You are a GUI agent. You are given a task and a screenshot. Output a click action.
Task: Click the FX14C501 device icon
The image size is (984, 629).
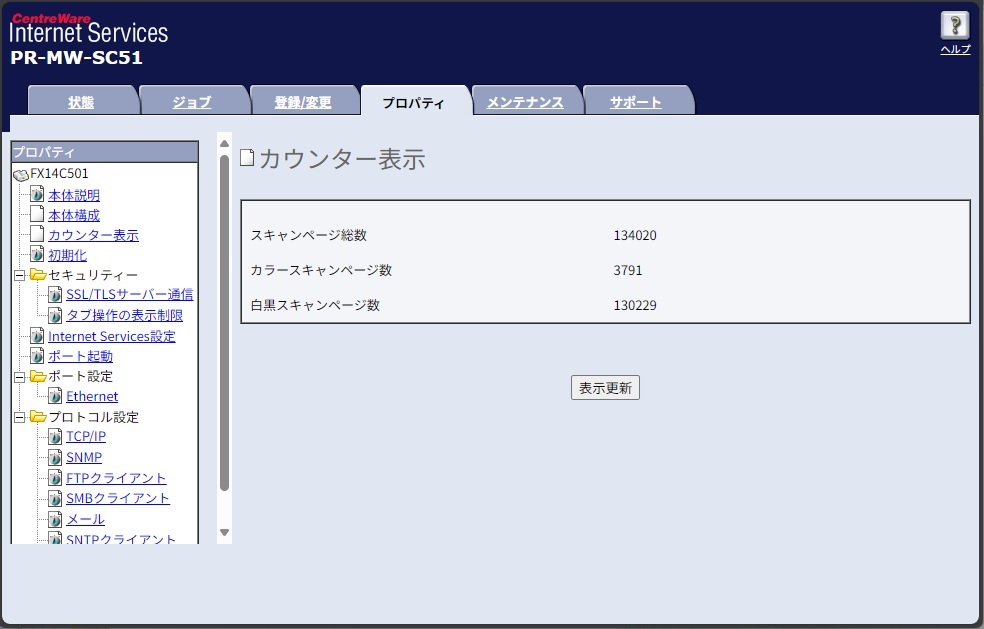pos(21,175)
